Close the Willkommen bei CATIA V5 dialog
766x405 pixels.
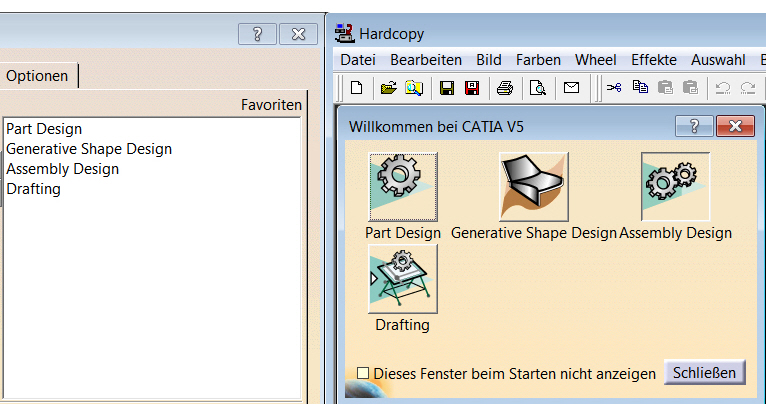(735, 127)
